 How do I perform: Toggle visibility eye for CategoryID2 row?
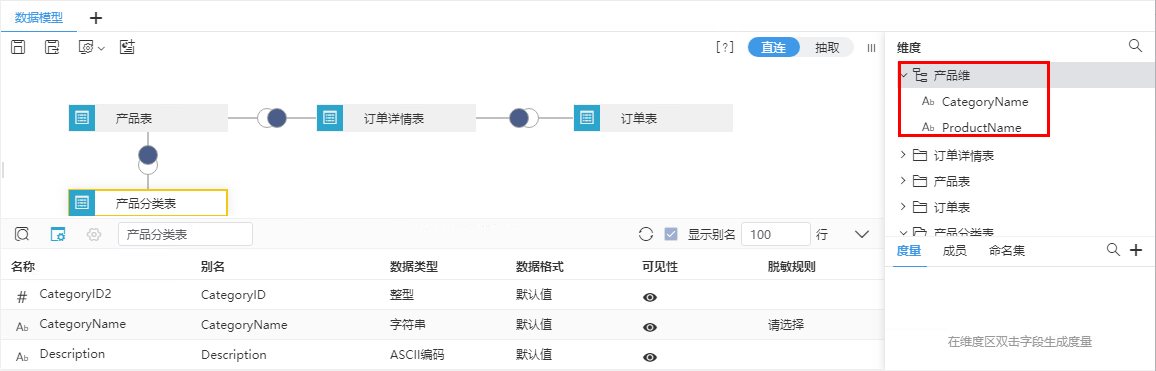pyautogui.click(x=650, y=297)
